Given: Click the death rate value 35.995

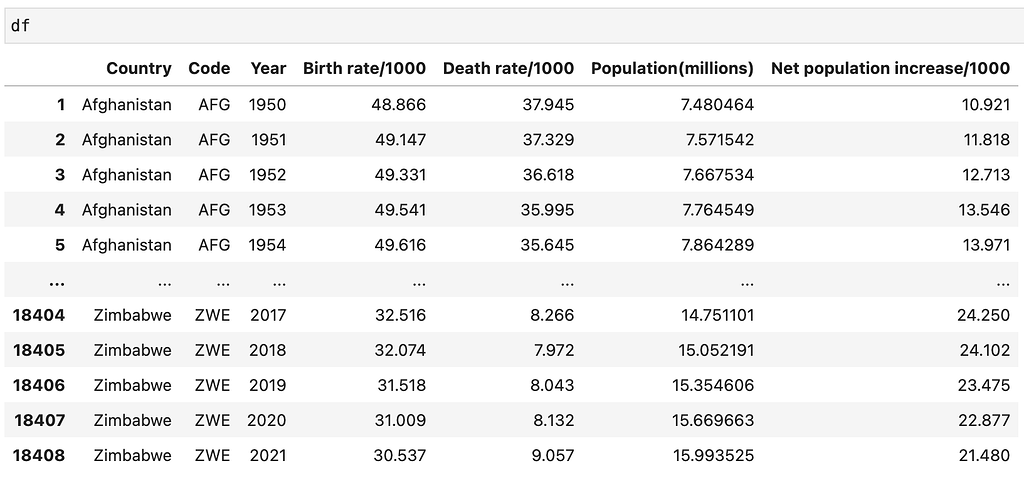Looking at the screenshot, I should (x=548, y=210).
